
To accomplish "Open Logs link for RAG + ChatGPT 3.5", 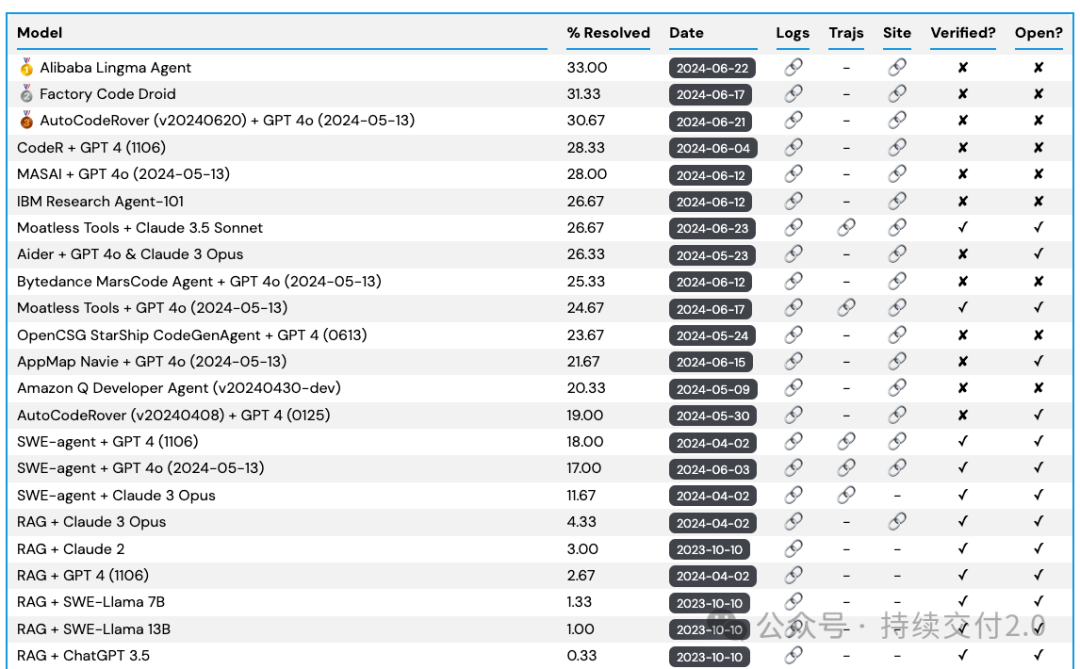I will [793, 655].
